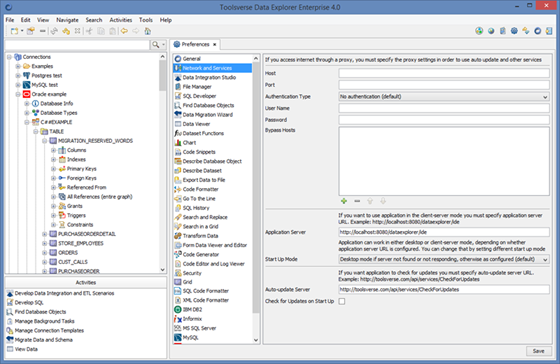560x364 pixels.
Task: Click the Save button
Action: 539,351
